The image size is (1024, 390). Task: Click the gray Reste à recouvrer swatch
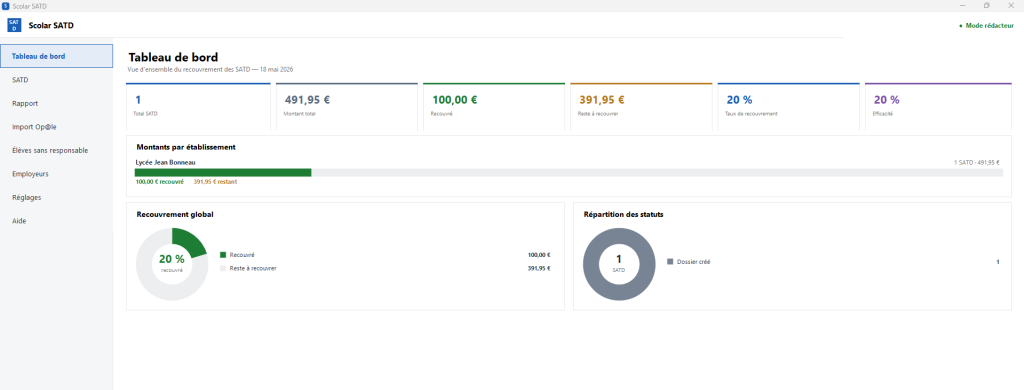coord(223,268)
